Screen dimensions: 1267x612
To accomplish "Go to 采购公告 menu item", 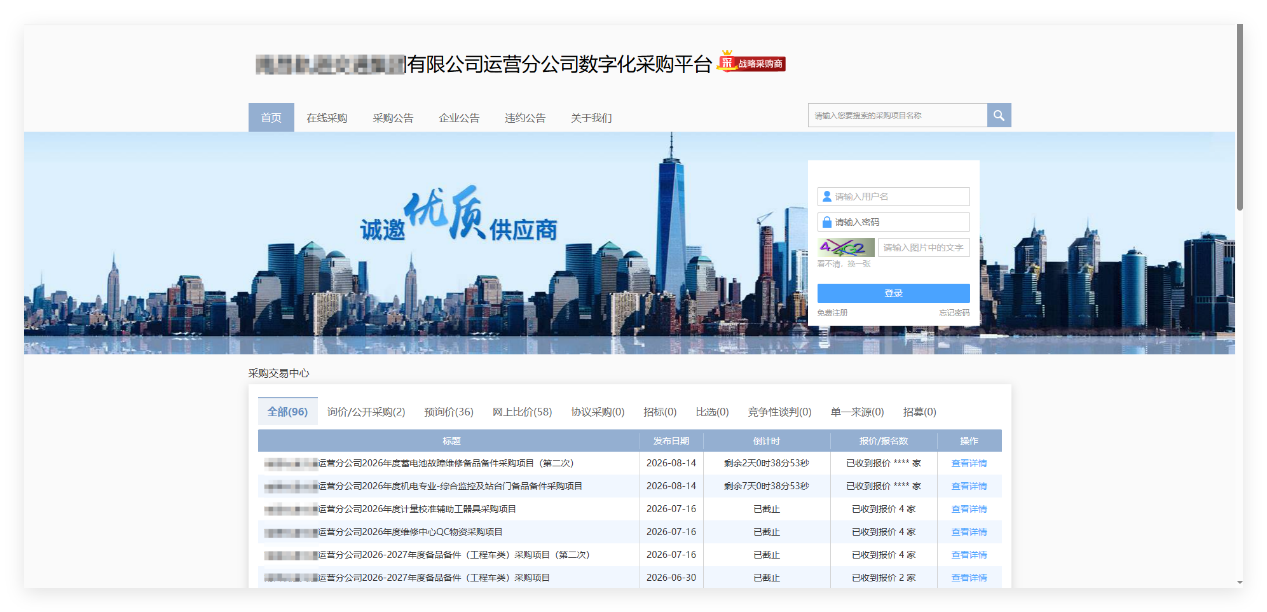I will [x=393, y=117].
